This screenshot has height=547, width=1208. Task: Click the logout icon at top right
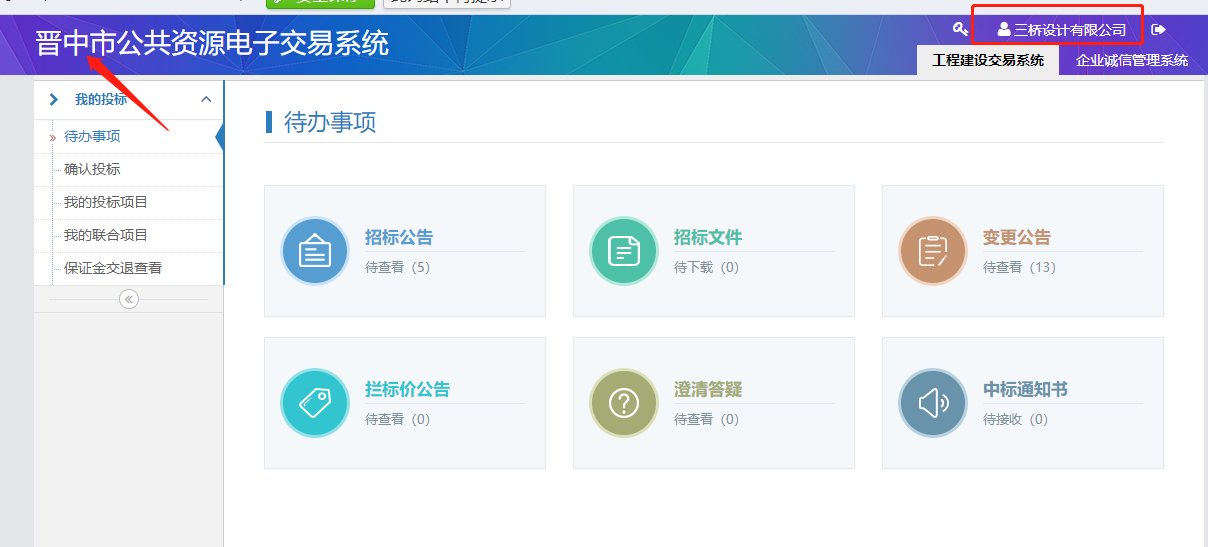1159,30
